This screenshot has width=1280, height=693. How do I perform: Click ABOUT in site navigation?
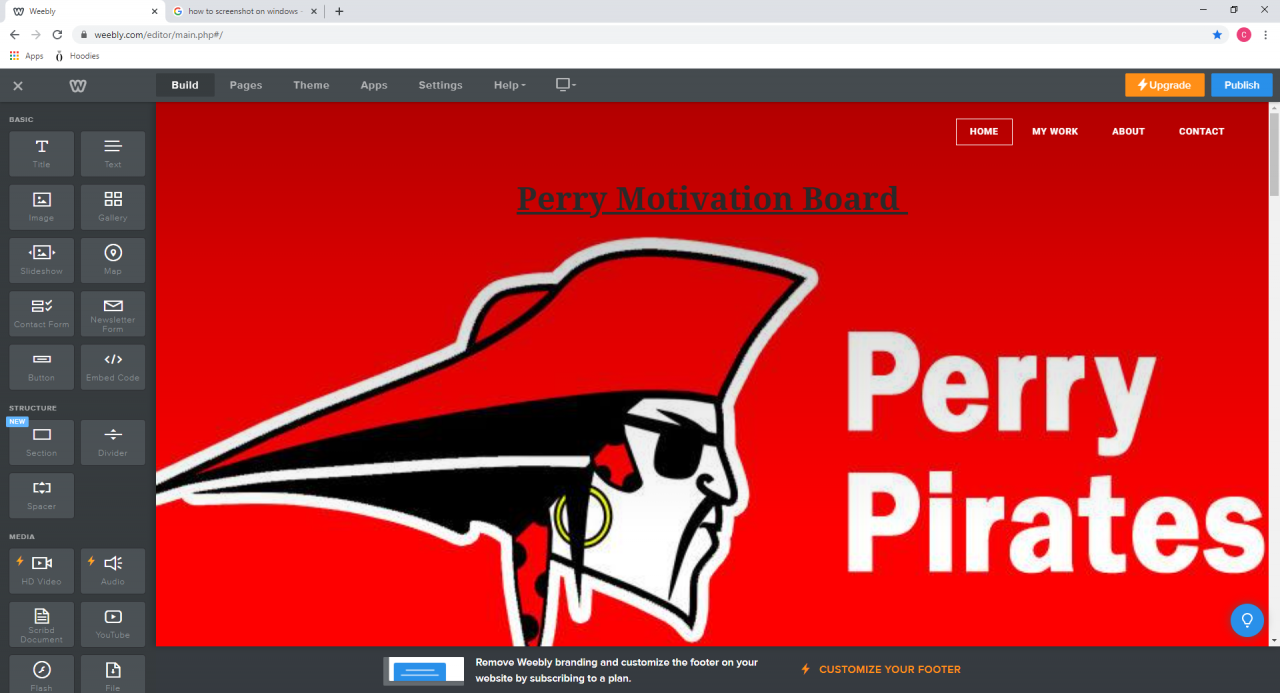coord(1128,132)
